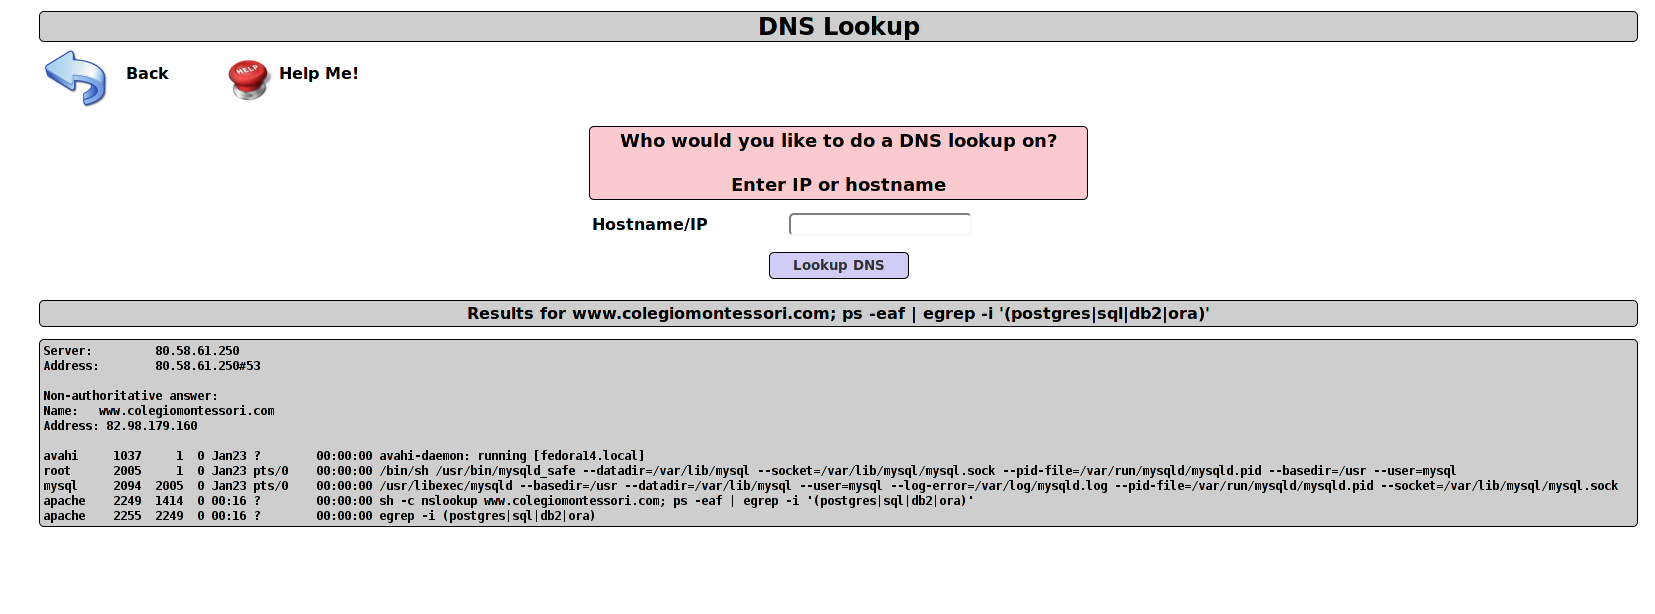The width and height of the screenshot is (1655, 614).
Task: Click the Non-authoritative answer line
Action: click(130, 396)
